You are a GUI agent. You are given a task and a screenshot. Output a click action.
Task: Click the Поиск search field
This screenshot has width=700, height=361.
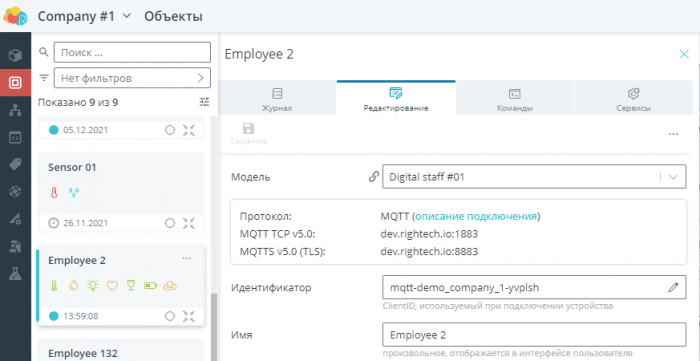pyautogui.click(x=132, y=52)
